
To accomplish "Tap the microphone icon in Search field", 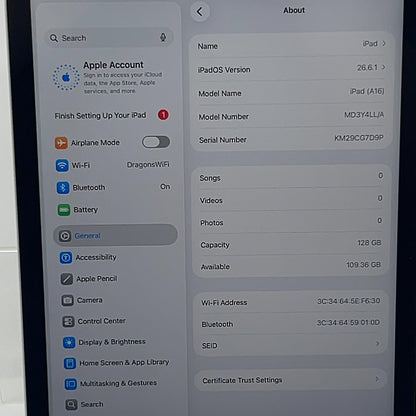I will point(163,37).
